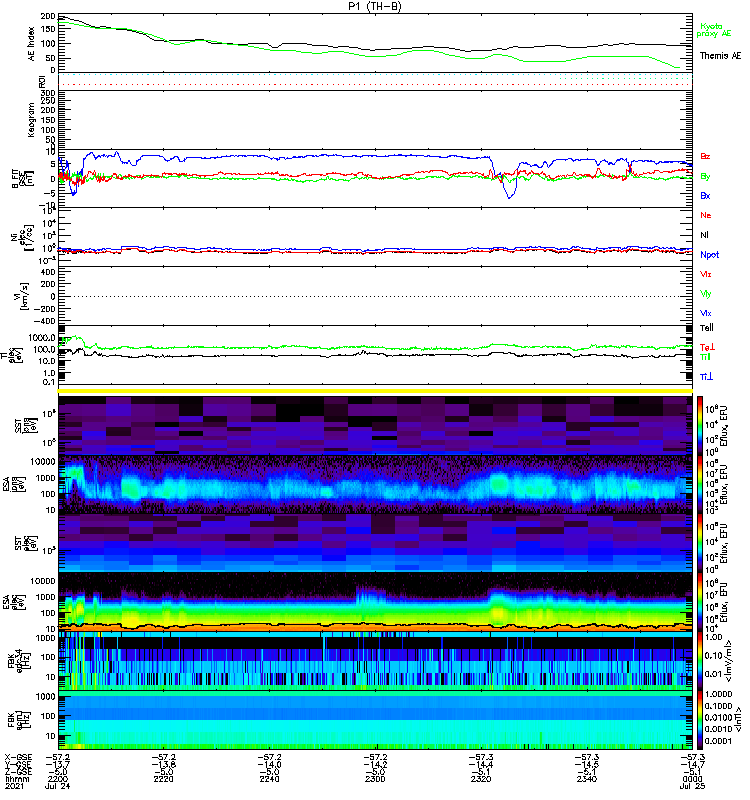Click the green Ti parallel legend label
The image size is (750, 800).
click(705, 357)
